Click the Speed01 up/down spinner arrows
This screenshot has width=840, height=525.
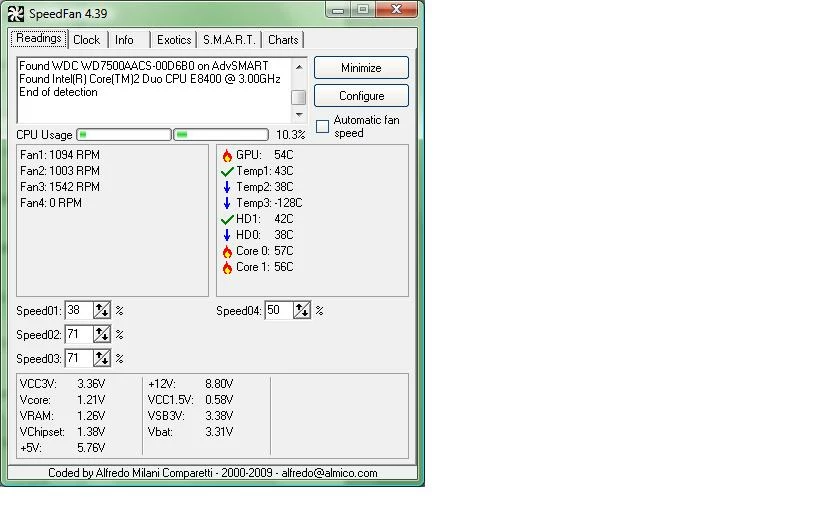tap(102, 310)
